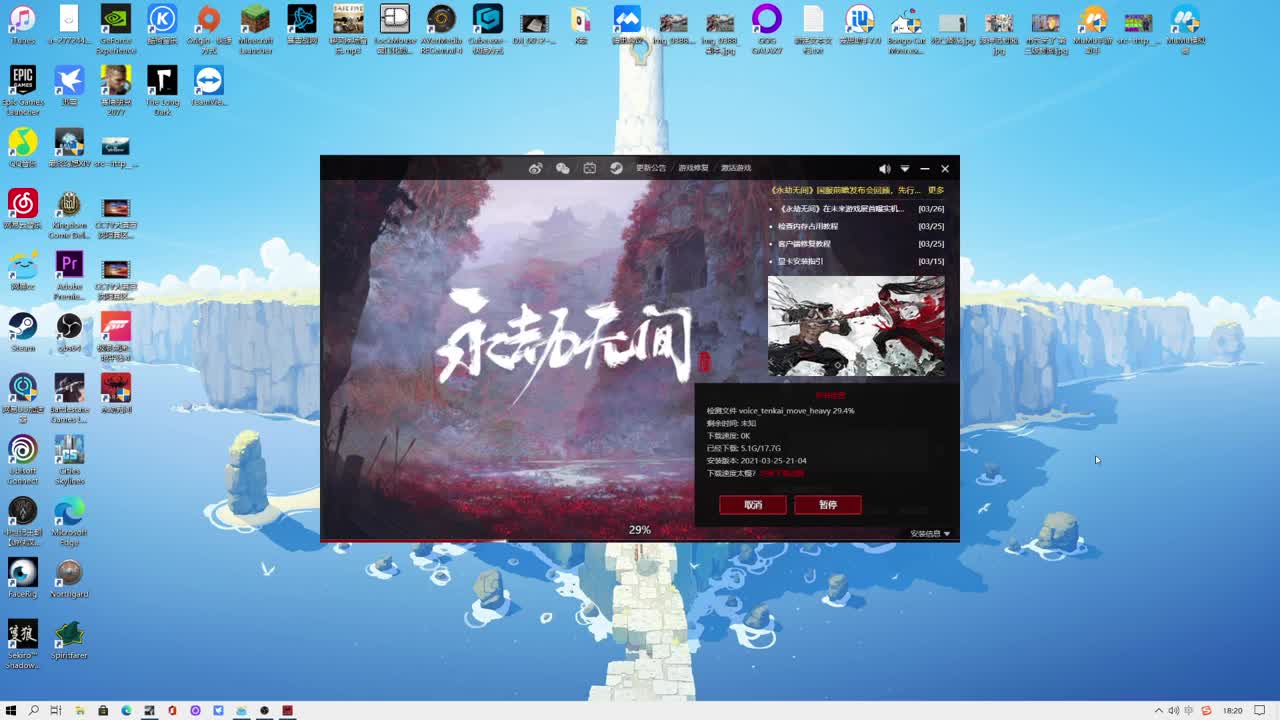Screen dimensions: 1280x720
Task: Open the blue KuGou music desktop shortcut
Action: [x=162, y=26]
